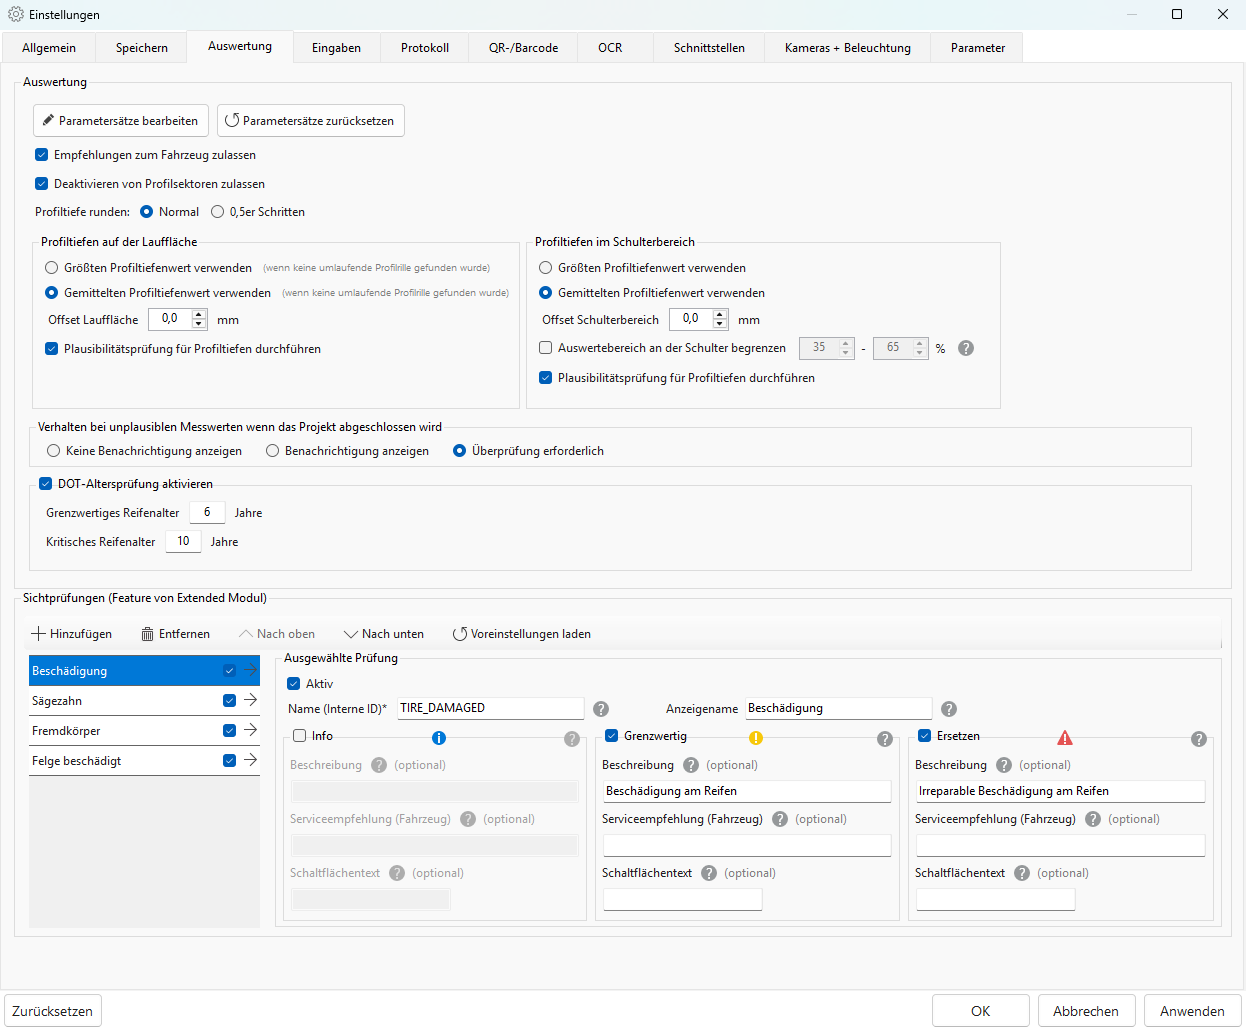Switch to the Kameras + Beleuchtung tab
1246x1030 pixels.
coord(847,48)
